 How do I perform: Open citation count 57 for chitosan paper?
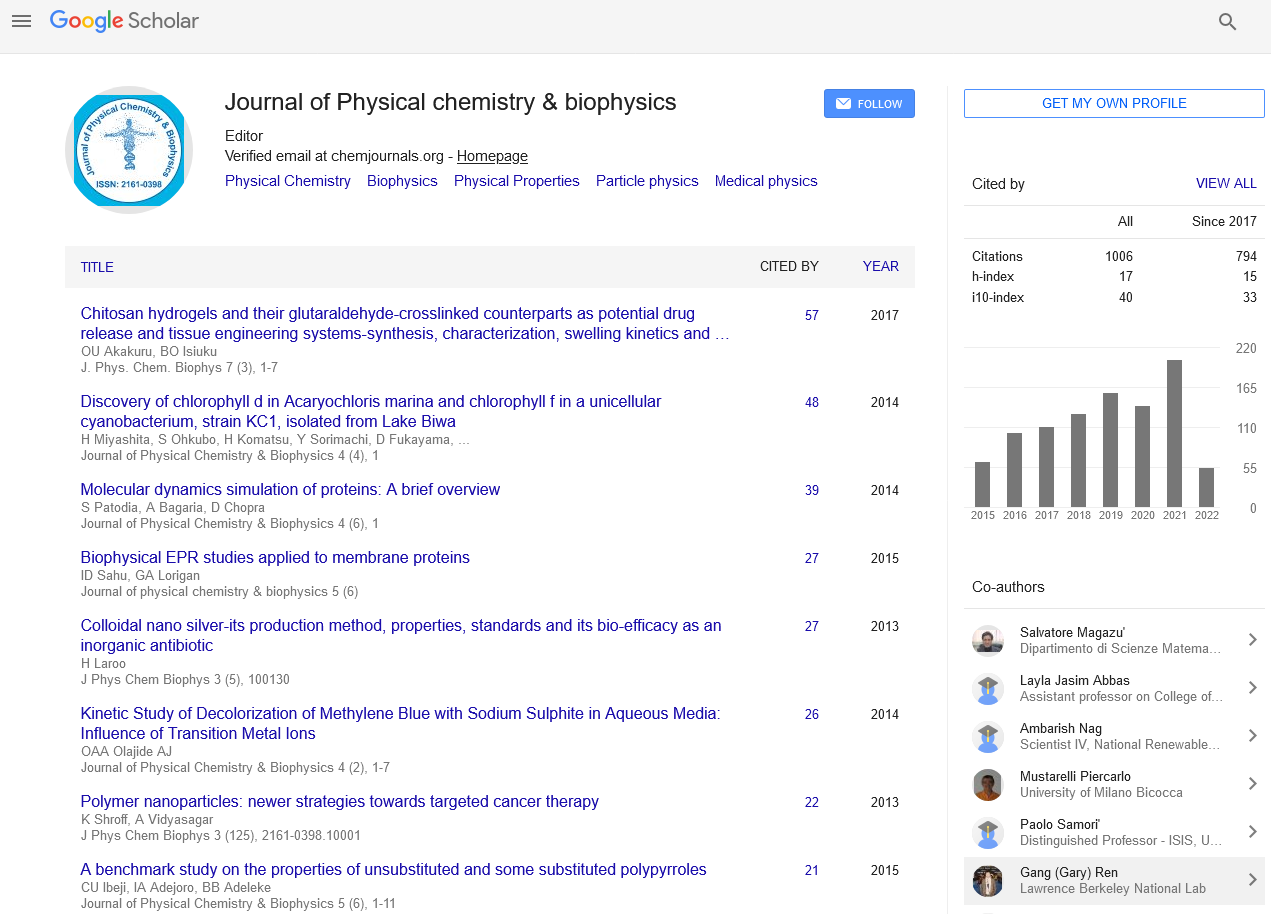click(811, 315)
